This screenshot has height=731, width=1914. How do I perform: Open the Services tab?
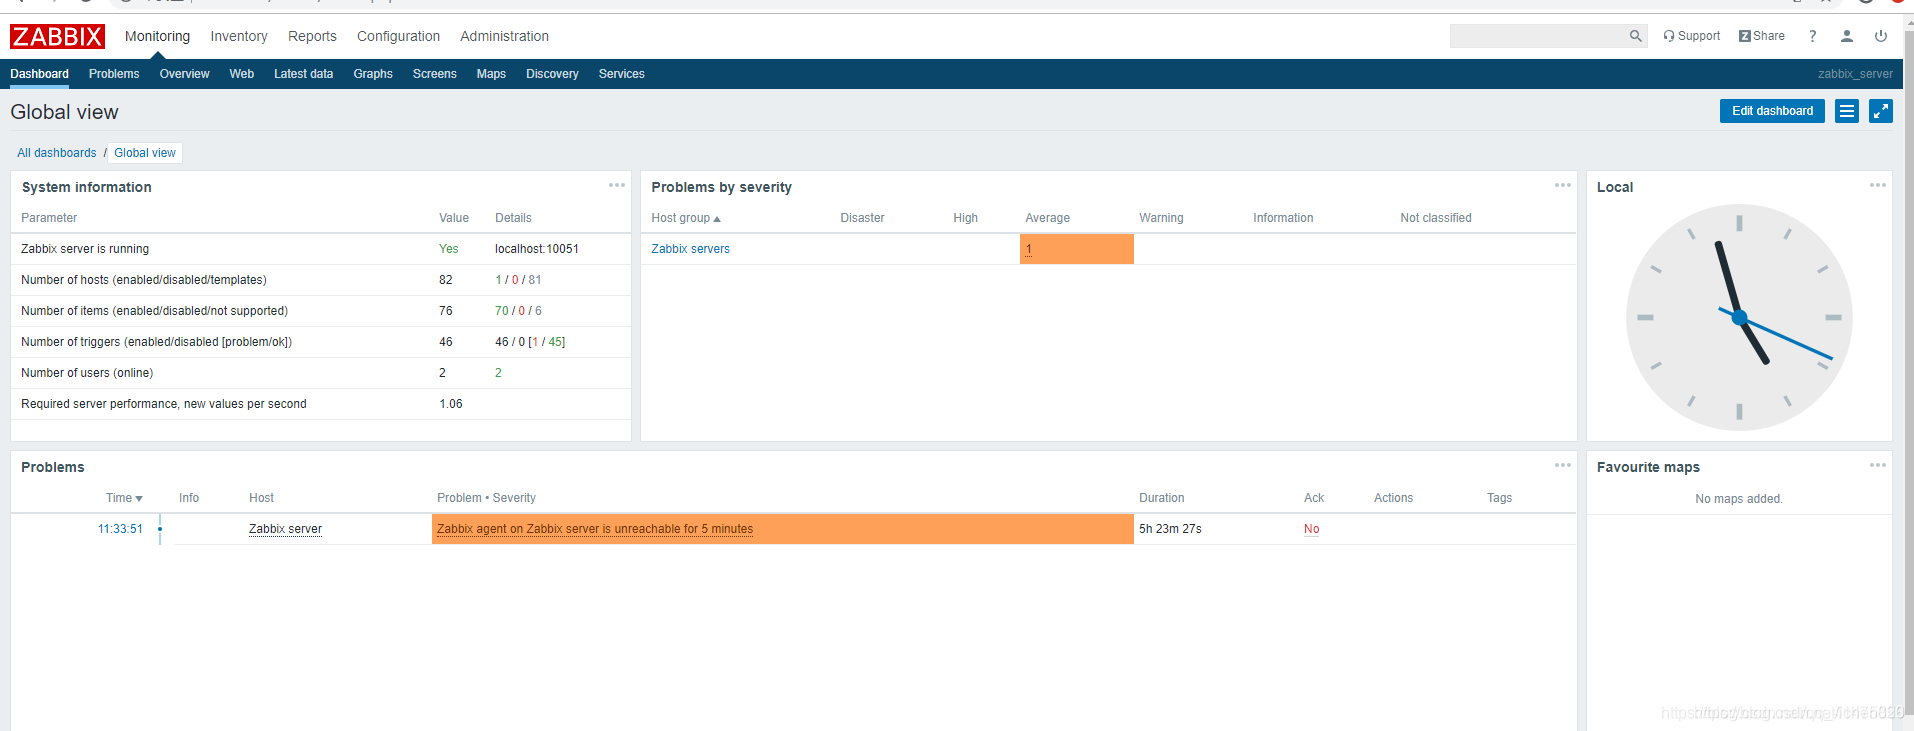(621, 74)
